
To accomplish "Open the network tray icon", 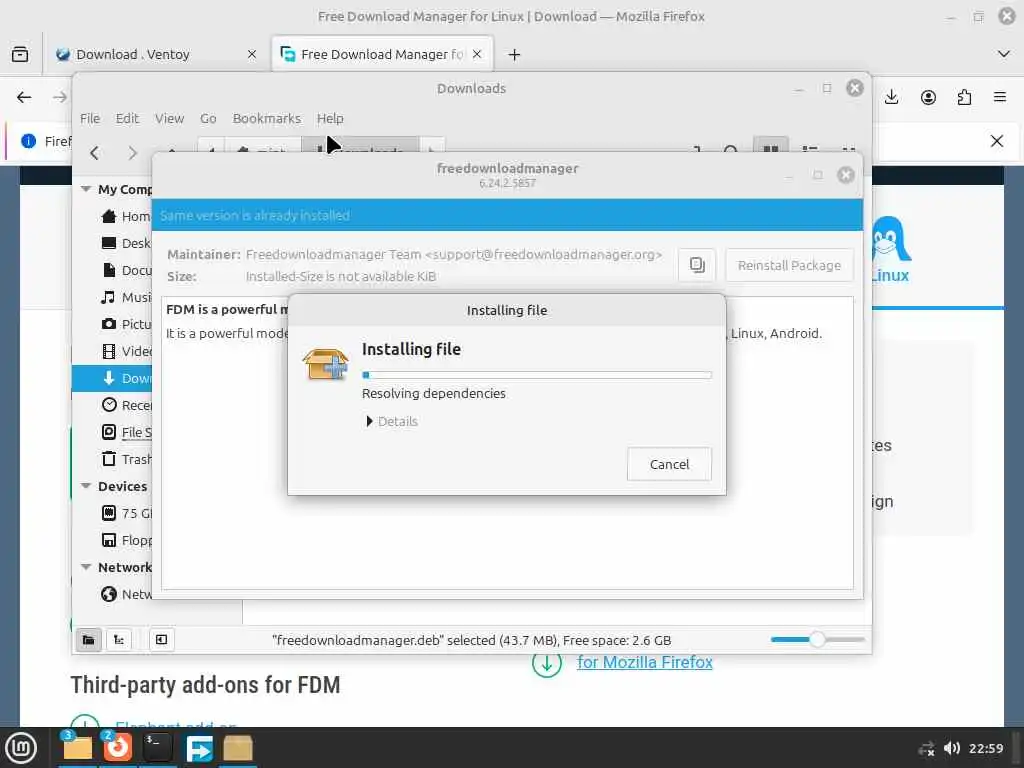I will 926,748.
